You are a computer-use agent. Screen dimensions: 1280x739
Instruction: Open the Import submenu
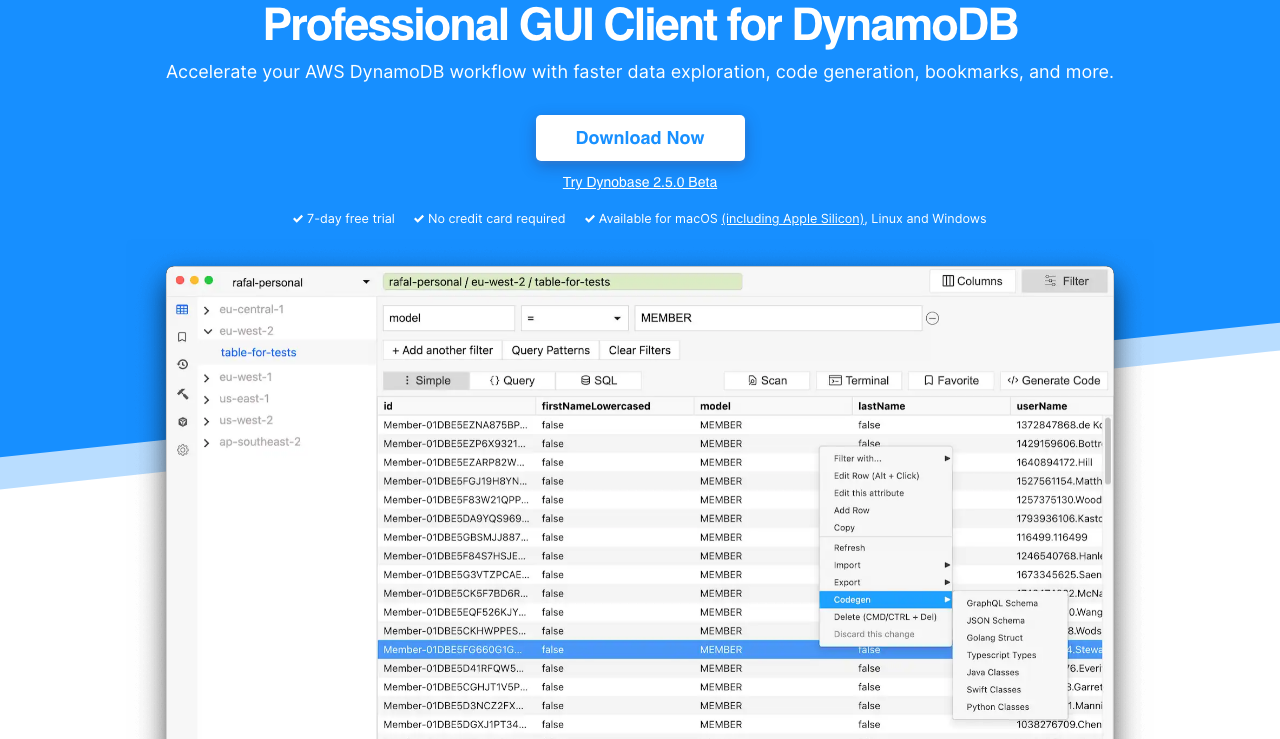(886, 565)
